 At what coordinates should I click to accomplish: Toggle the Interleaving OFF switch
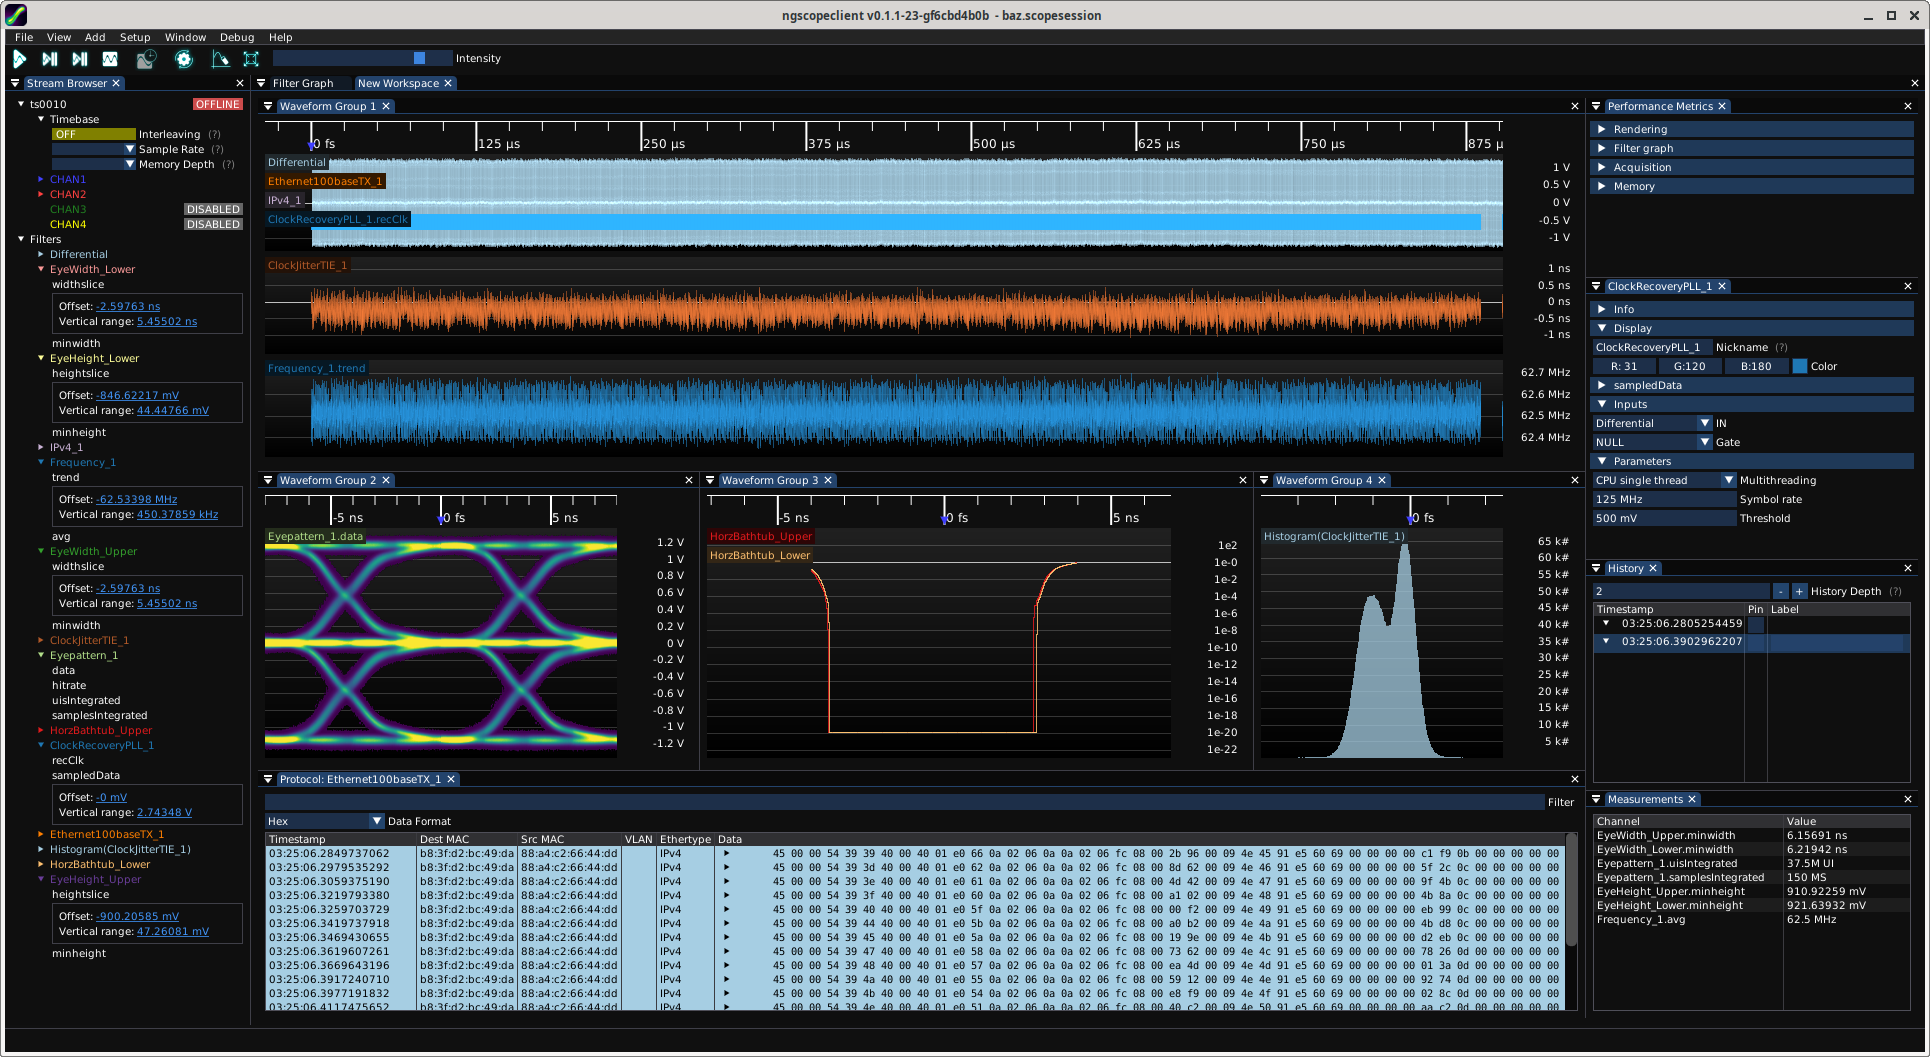tap(93, 134)
